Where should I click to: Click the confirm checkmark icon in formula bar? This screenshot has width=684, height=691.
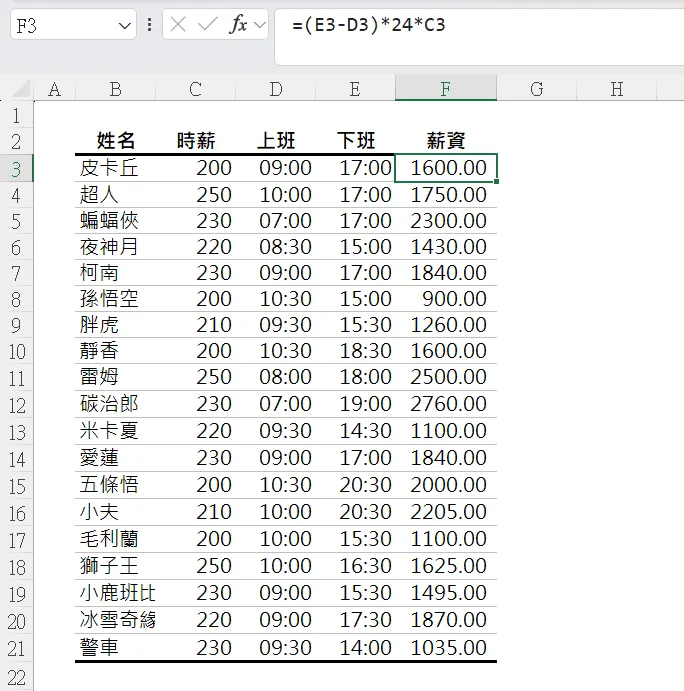(x=208, y=25)
